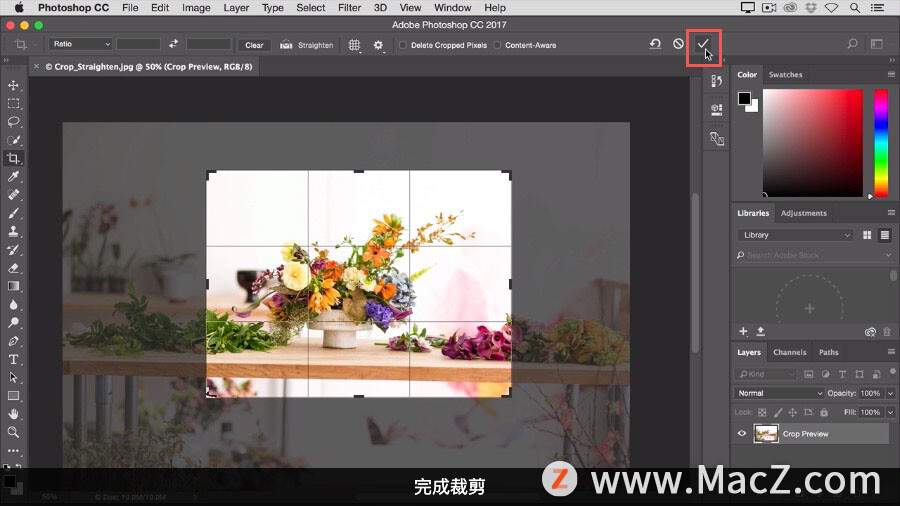Open the Libraries panel menu
900x506 pixels.
pos(891,213)
